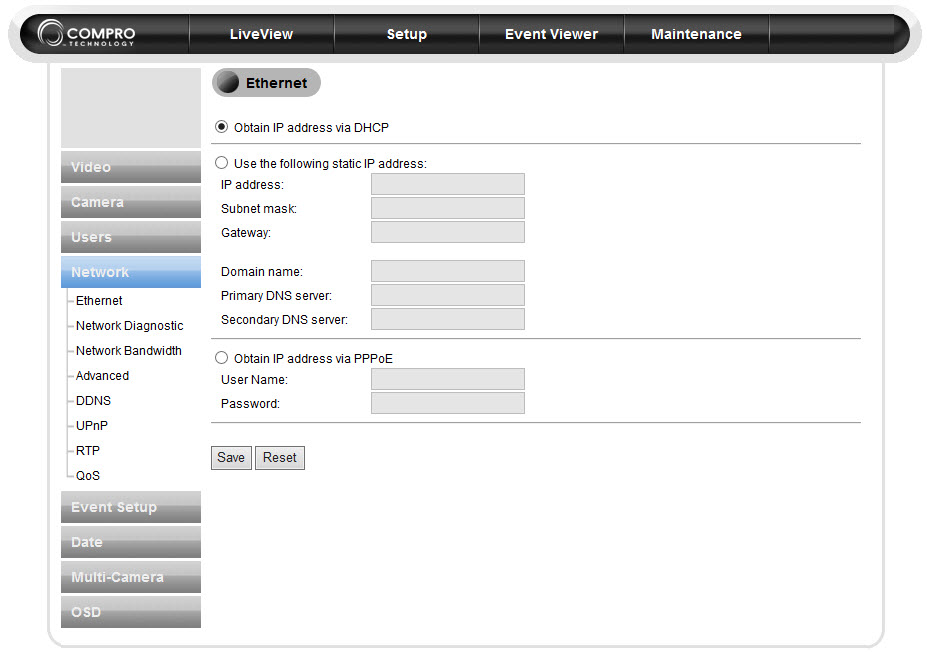The image size is (927, 652).
Task: Expand the Date sidebar section
Action: [131, 542]
